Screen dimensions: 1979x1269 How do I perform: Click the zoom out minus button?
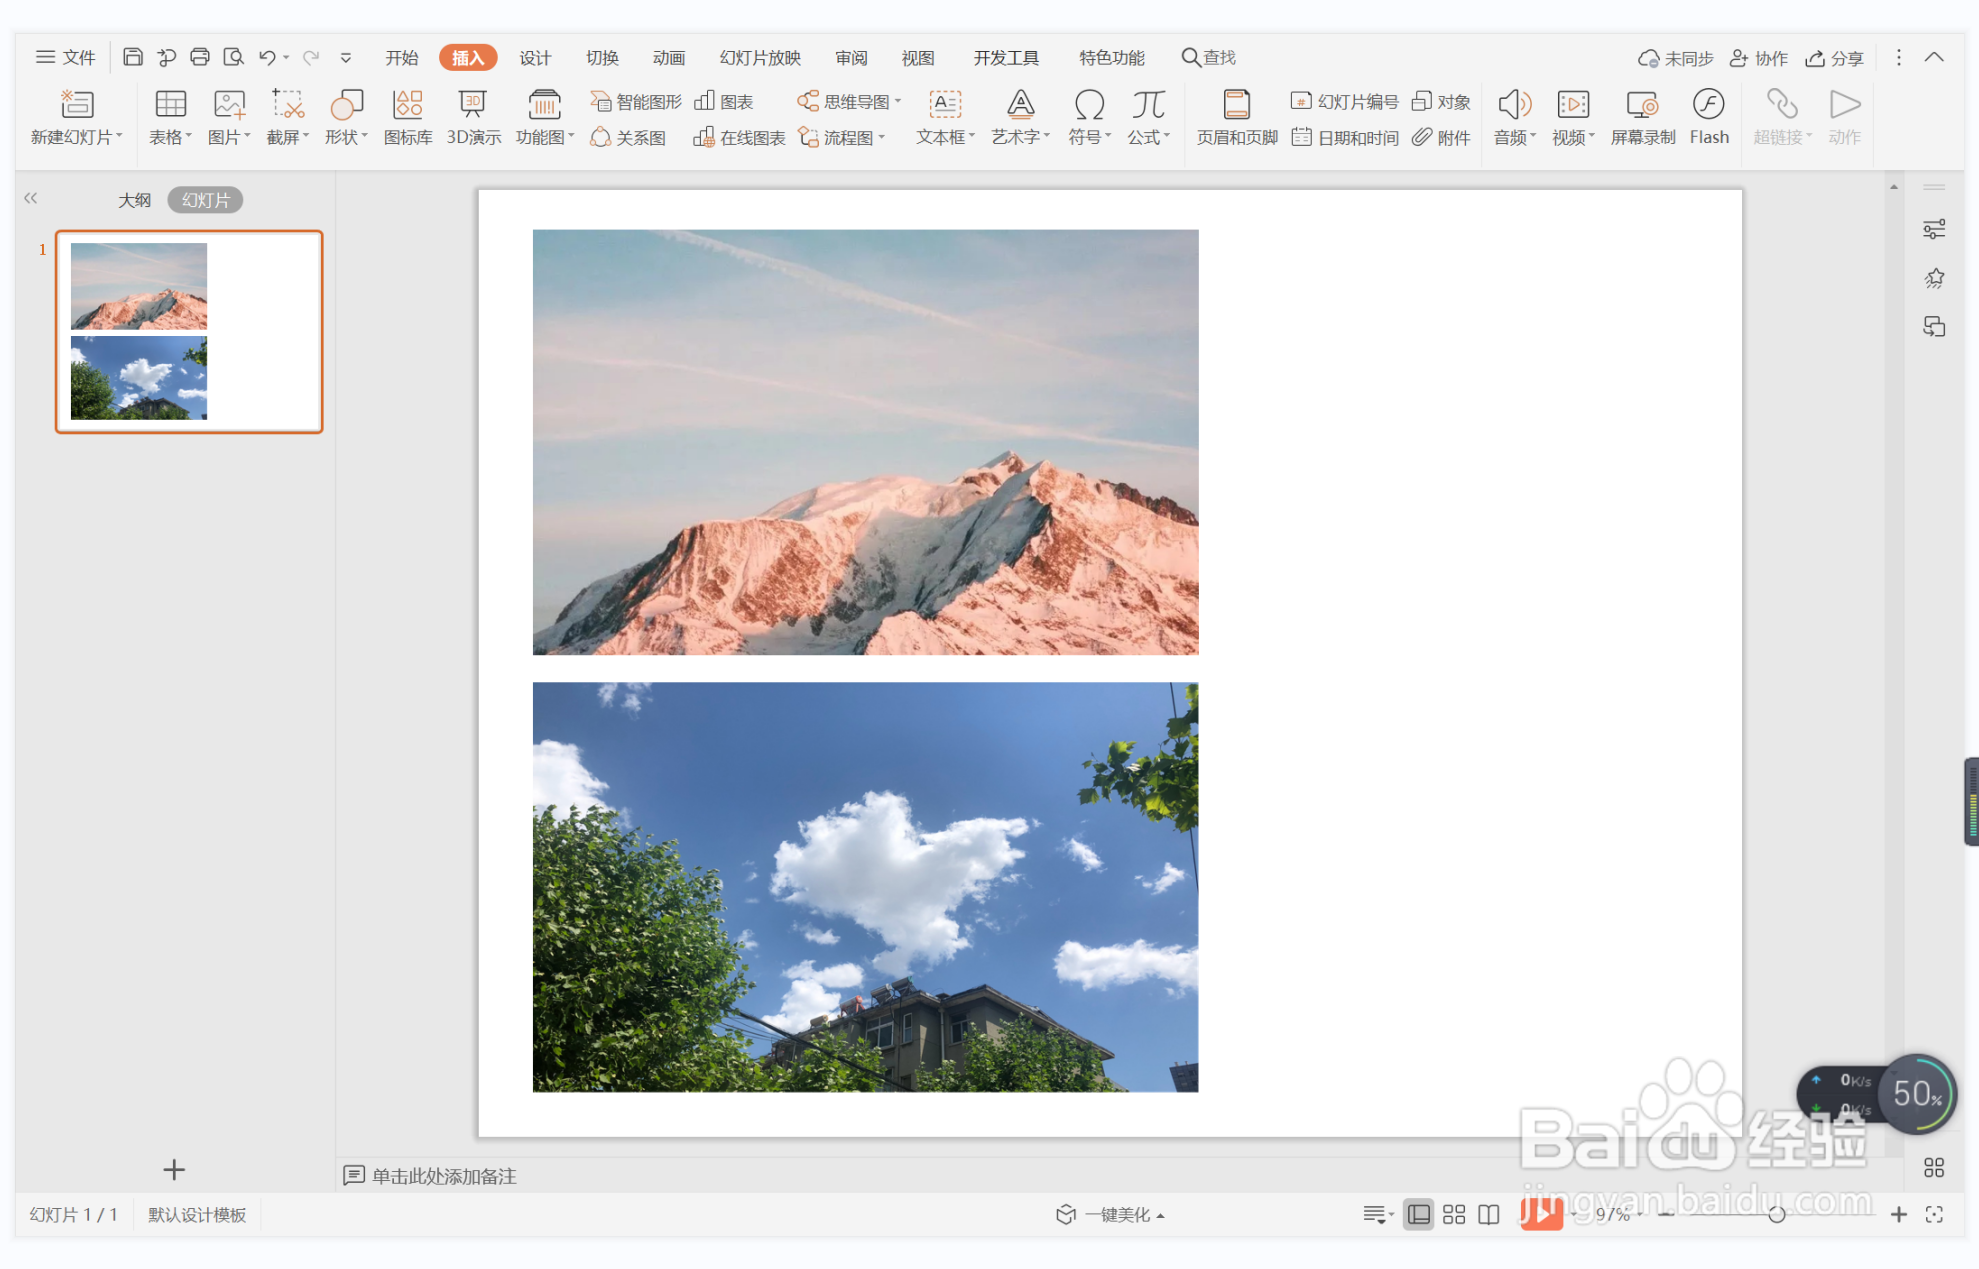[1666, 1214]
